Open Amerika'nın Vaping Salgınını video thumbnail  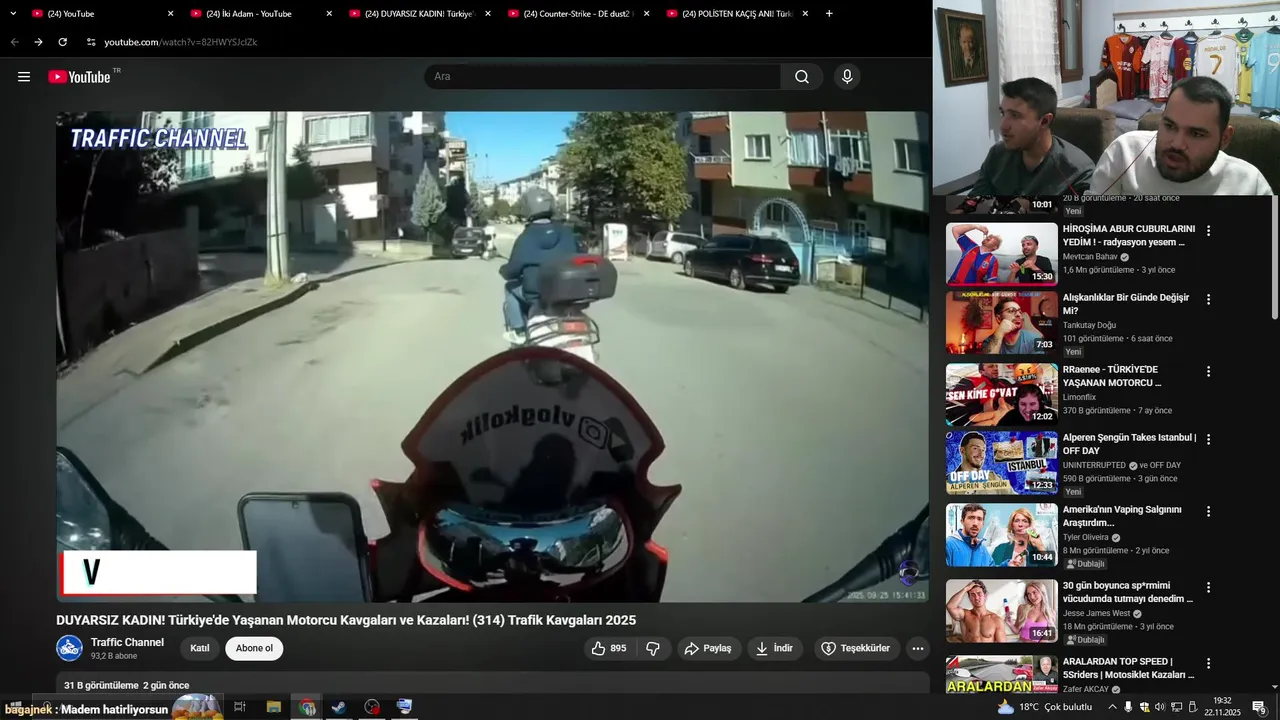click(x=1001, y=535)
